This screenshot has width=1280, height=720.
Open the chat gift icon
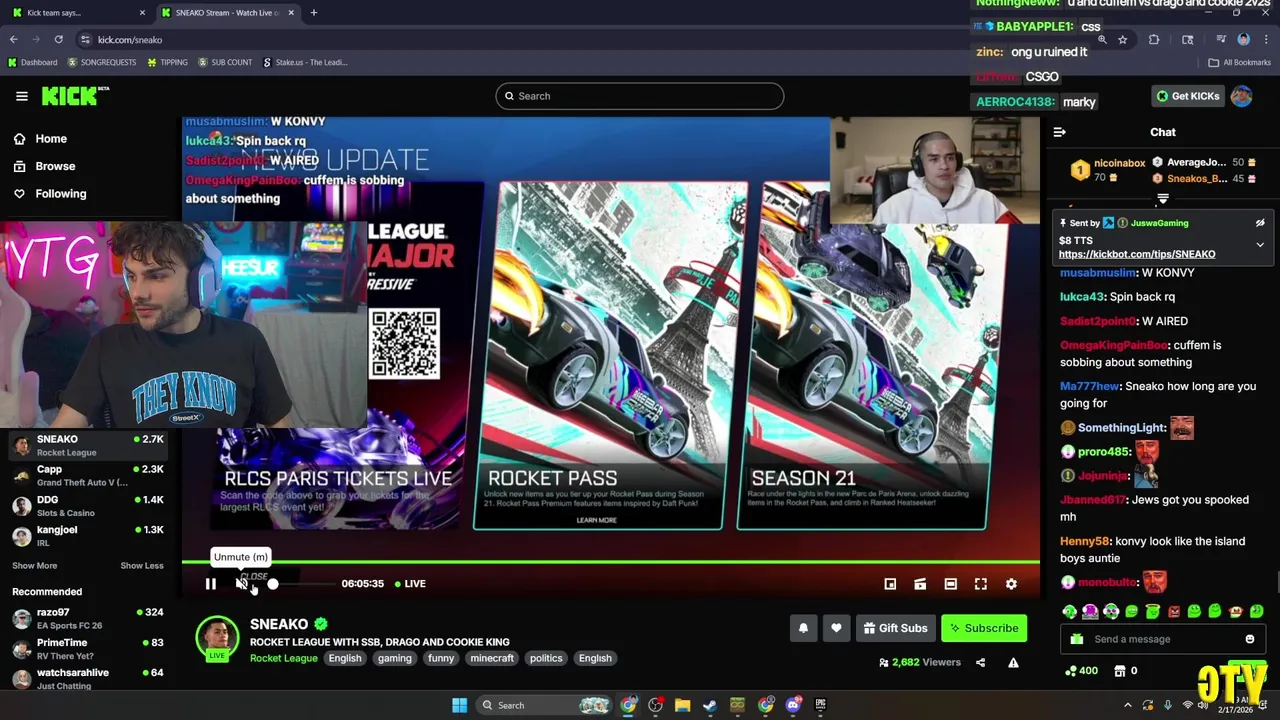[x=1076, y=640]
